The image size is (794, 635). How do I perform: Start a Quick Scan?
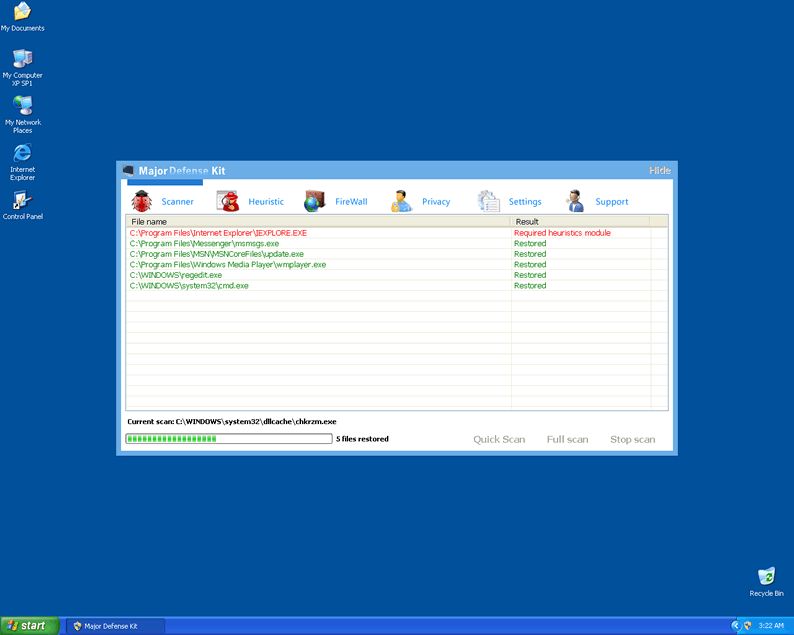click(x=499, y=439)
